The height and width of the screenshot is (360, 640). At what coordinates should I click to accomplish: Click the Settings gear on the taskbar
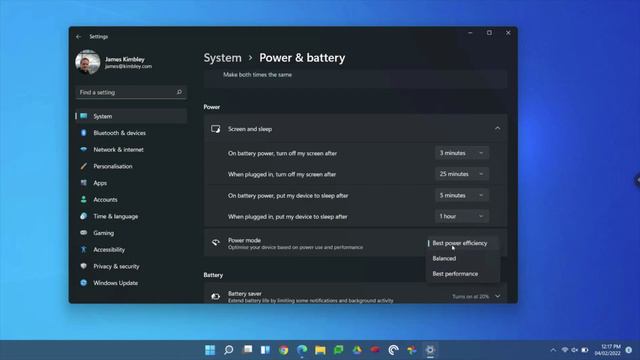click(x=430, y=350)
